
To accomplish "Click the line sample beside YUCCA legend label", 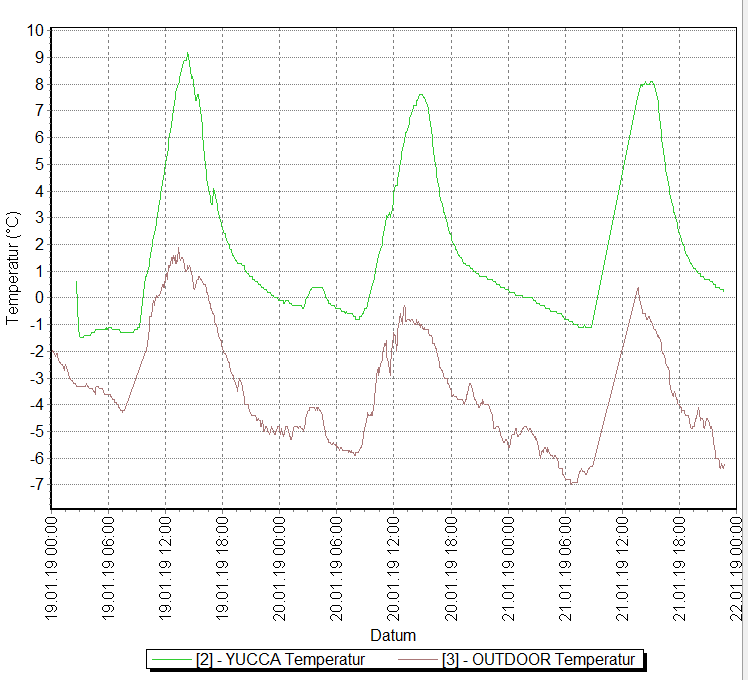I will point(170,659).
